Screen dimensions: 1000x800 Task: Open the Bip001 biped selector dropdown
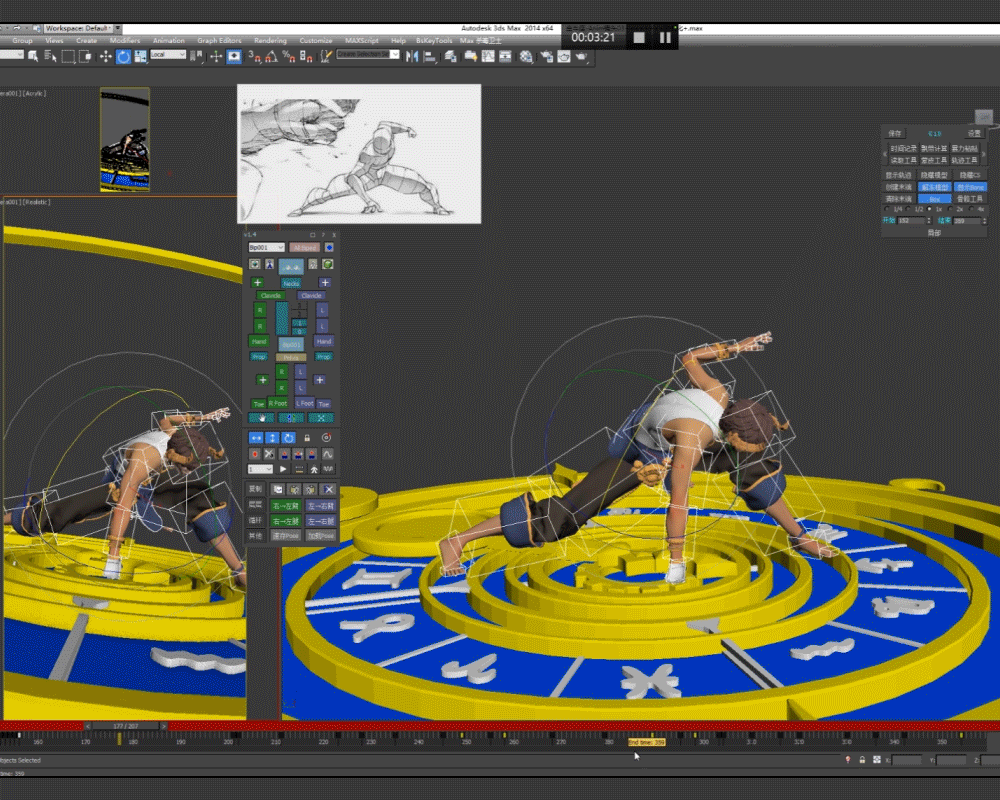click(266, 248)
